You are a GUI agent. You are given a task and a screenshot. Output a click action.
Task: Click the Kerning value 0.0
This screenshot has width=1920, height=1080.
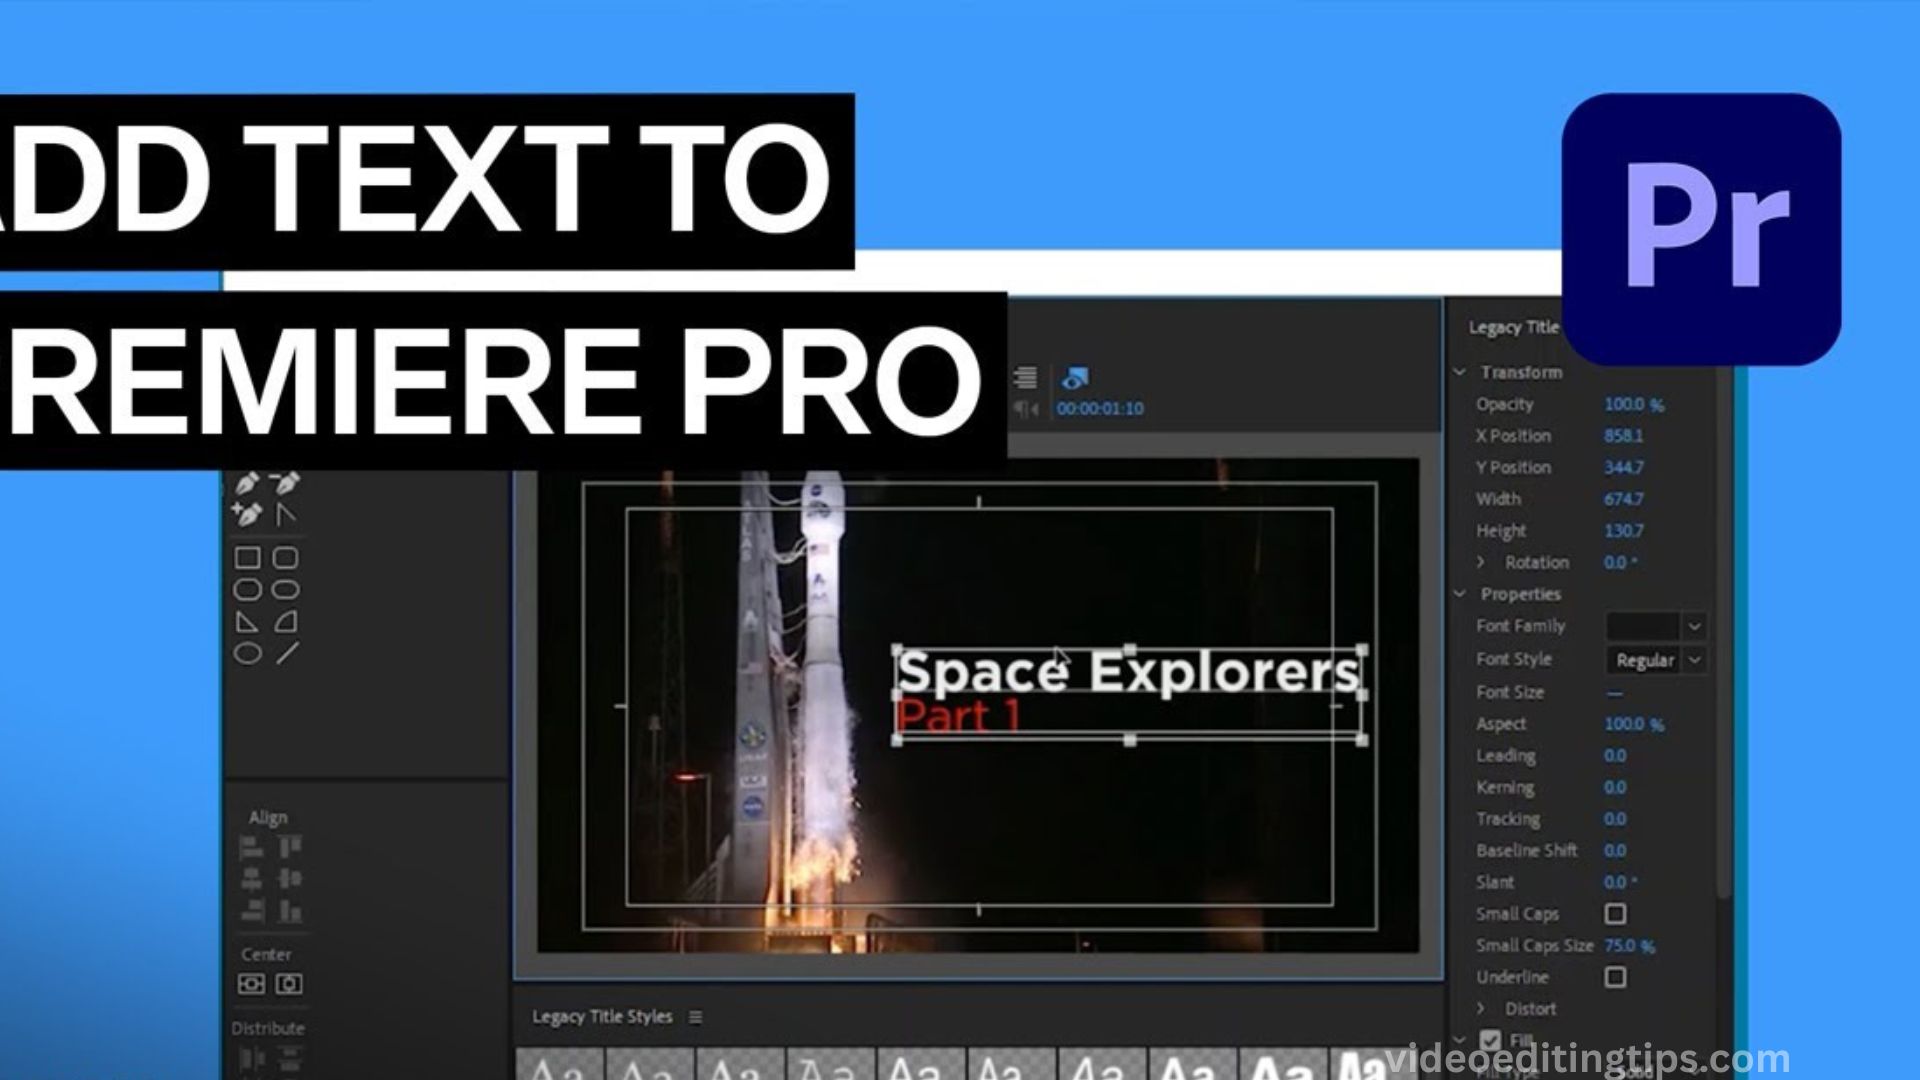[x=1615, y=788]
